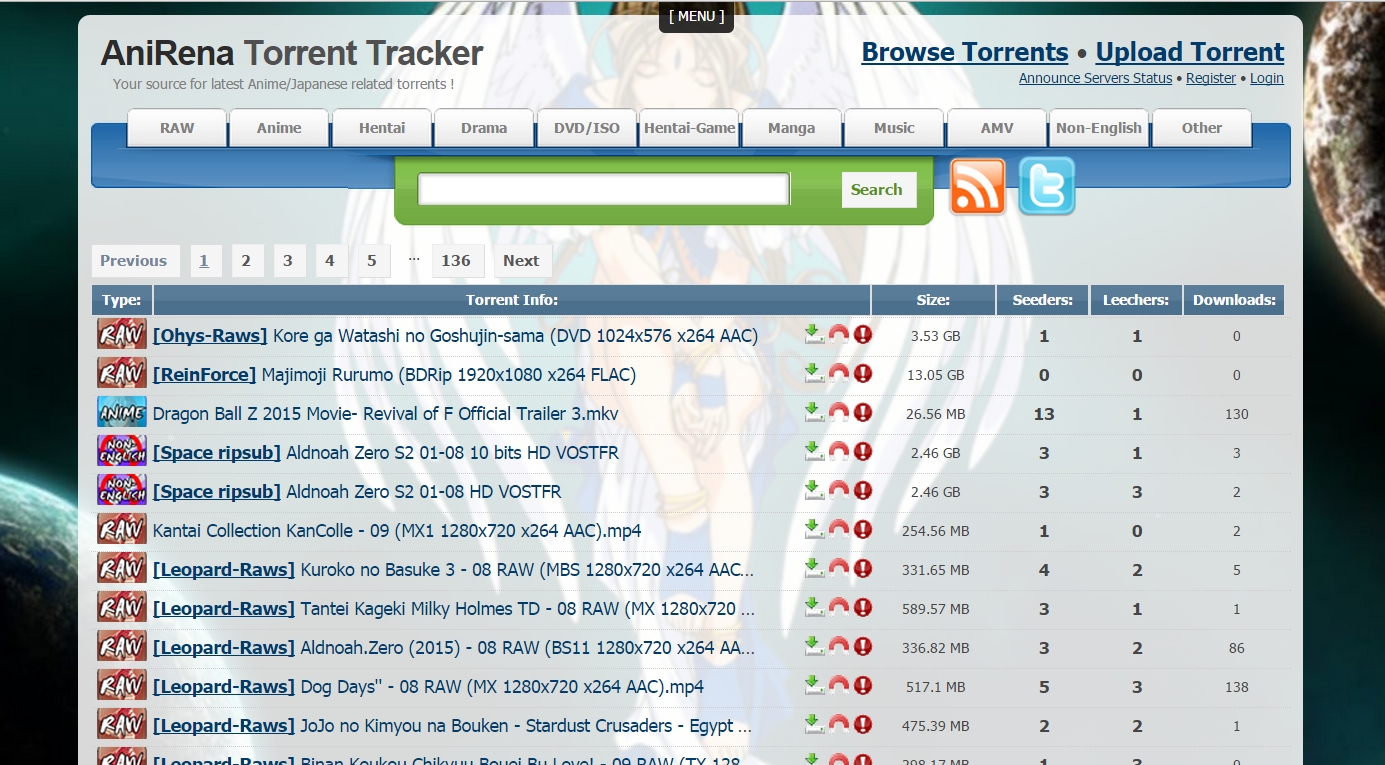Click the Previous page button
The image size is (1385, 765).
click(134, 261)
